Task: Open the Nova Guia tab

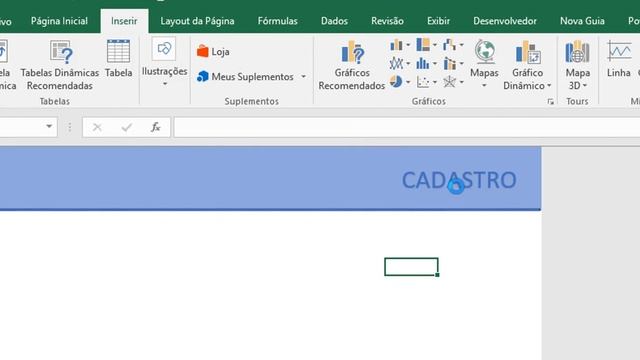Action: coord(582,21)
